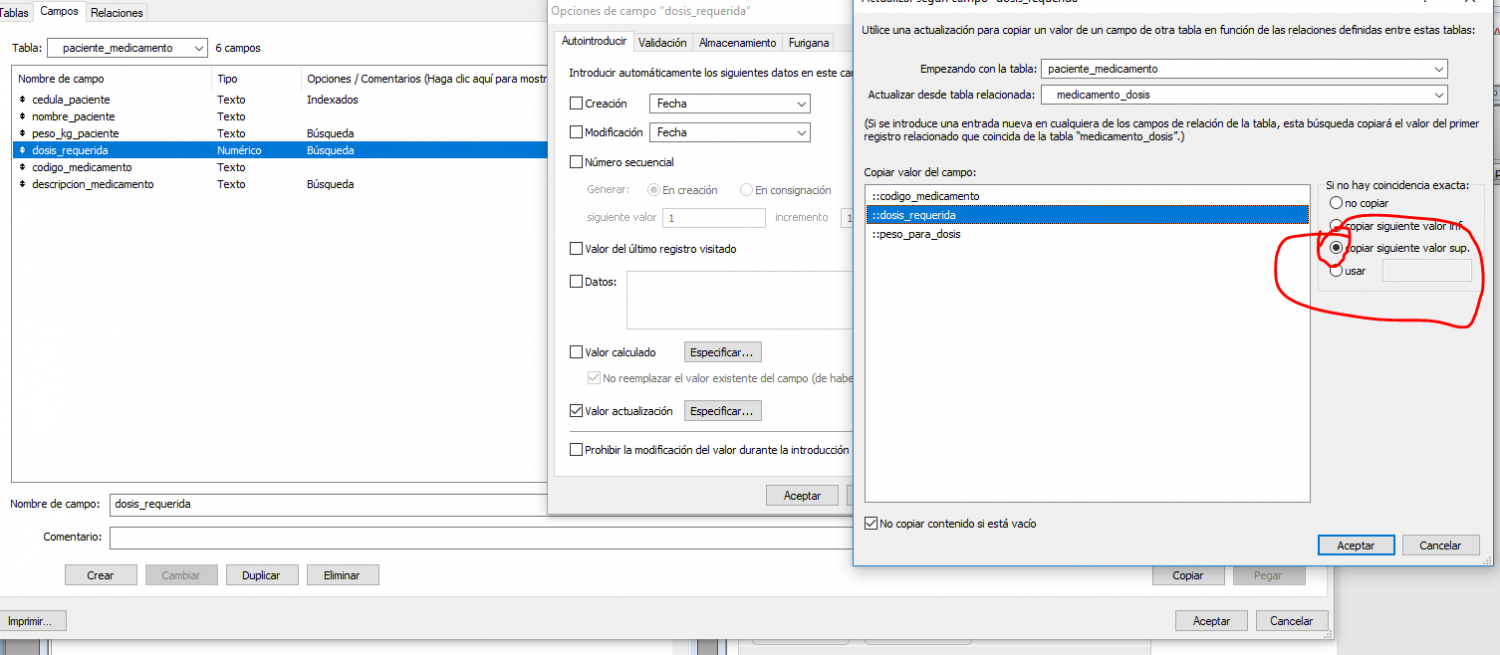
Task: Expand 'Empezando con la tabla' dropdown
Action: [1243, 69]
